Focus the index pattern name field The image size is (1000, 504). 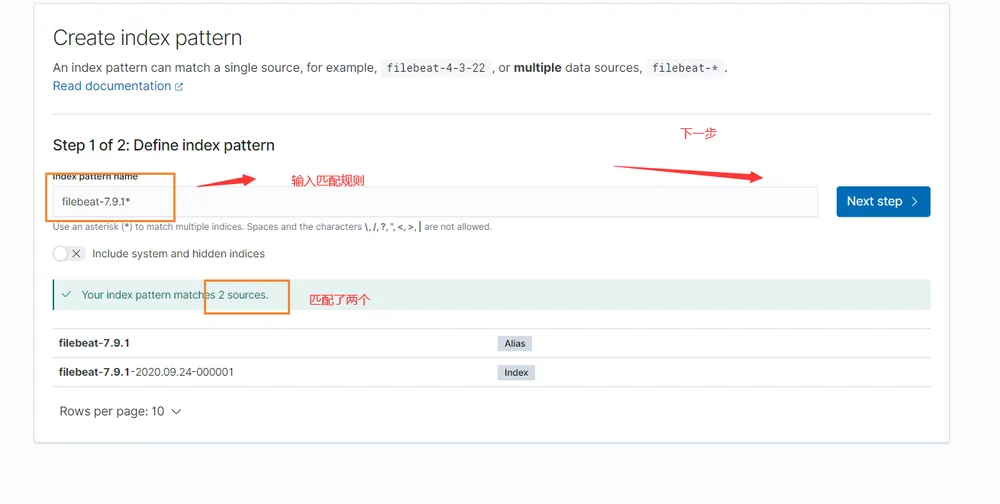[x=435, y=202]
